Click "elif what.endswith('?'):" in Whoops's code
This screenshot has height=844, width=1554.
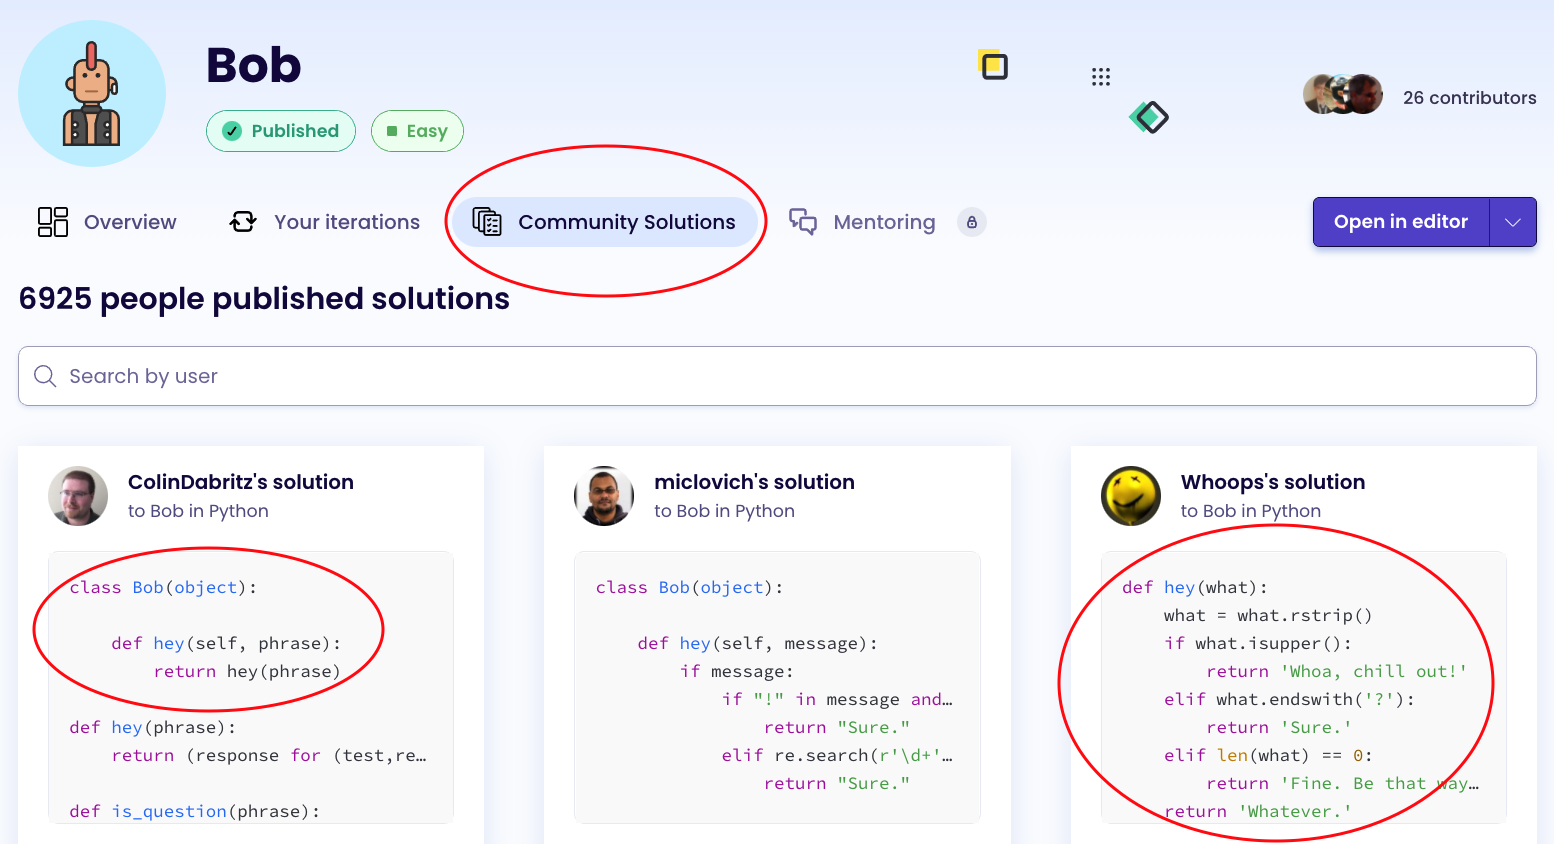tap(1289, 699)
